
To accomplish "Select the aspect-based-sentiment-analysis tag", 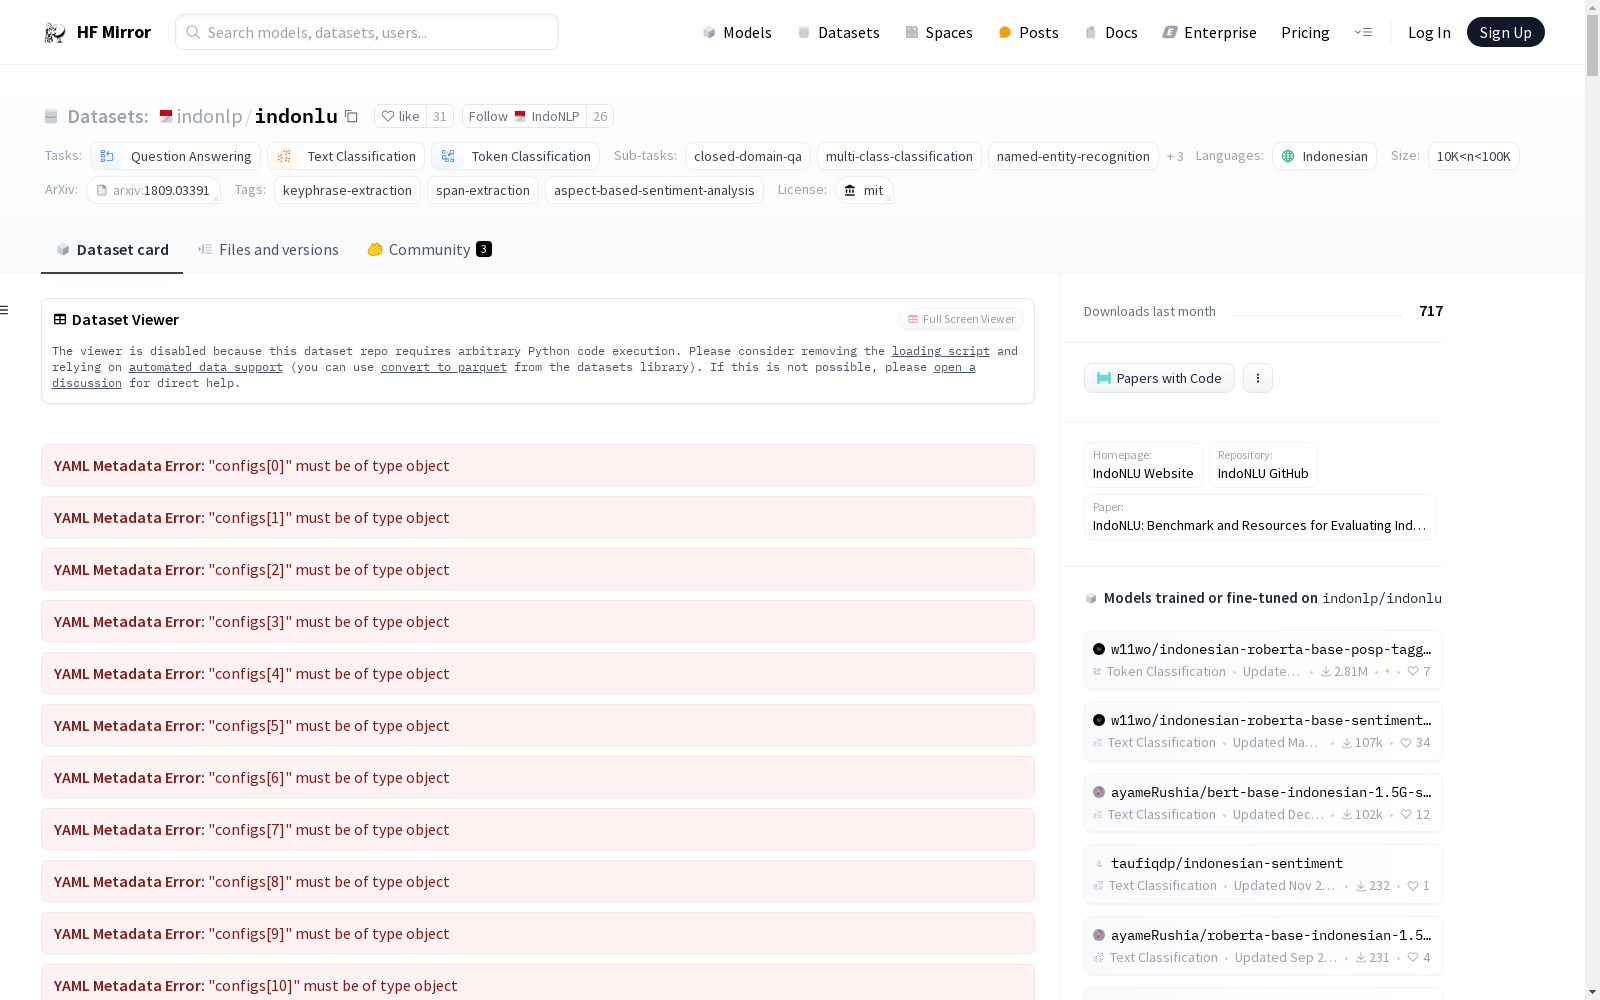I will point(654,190).
